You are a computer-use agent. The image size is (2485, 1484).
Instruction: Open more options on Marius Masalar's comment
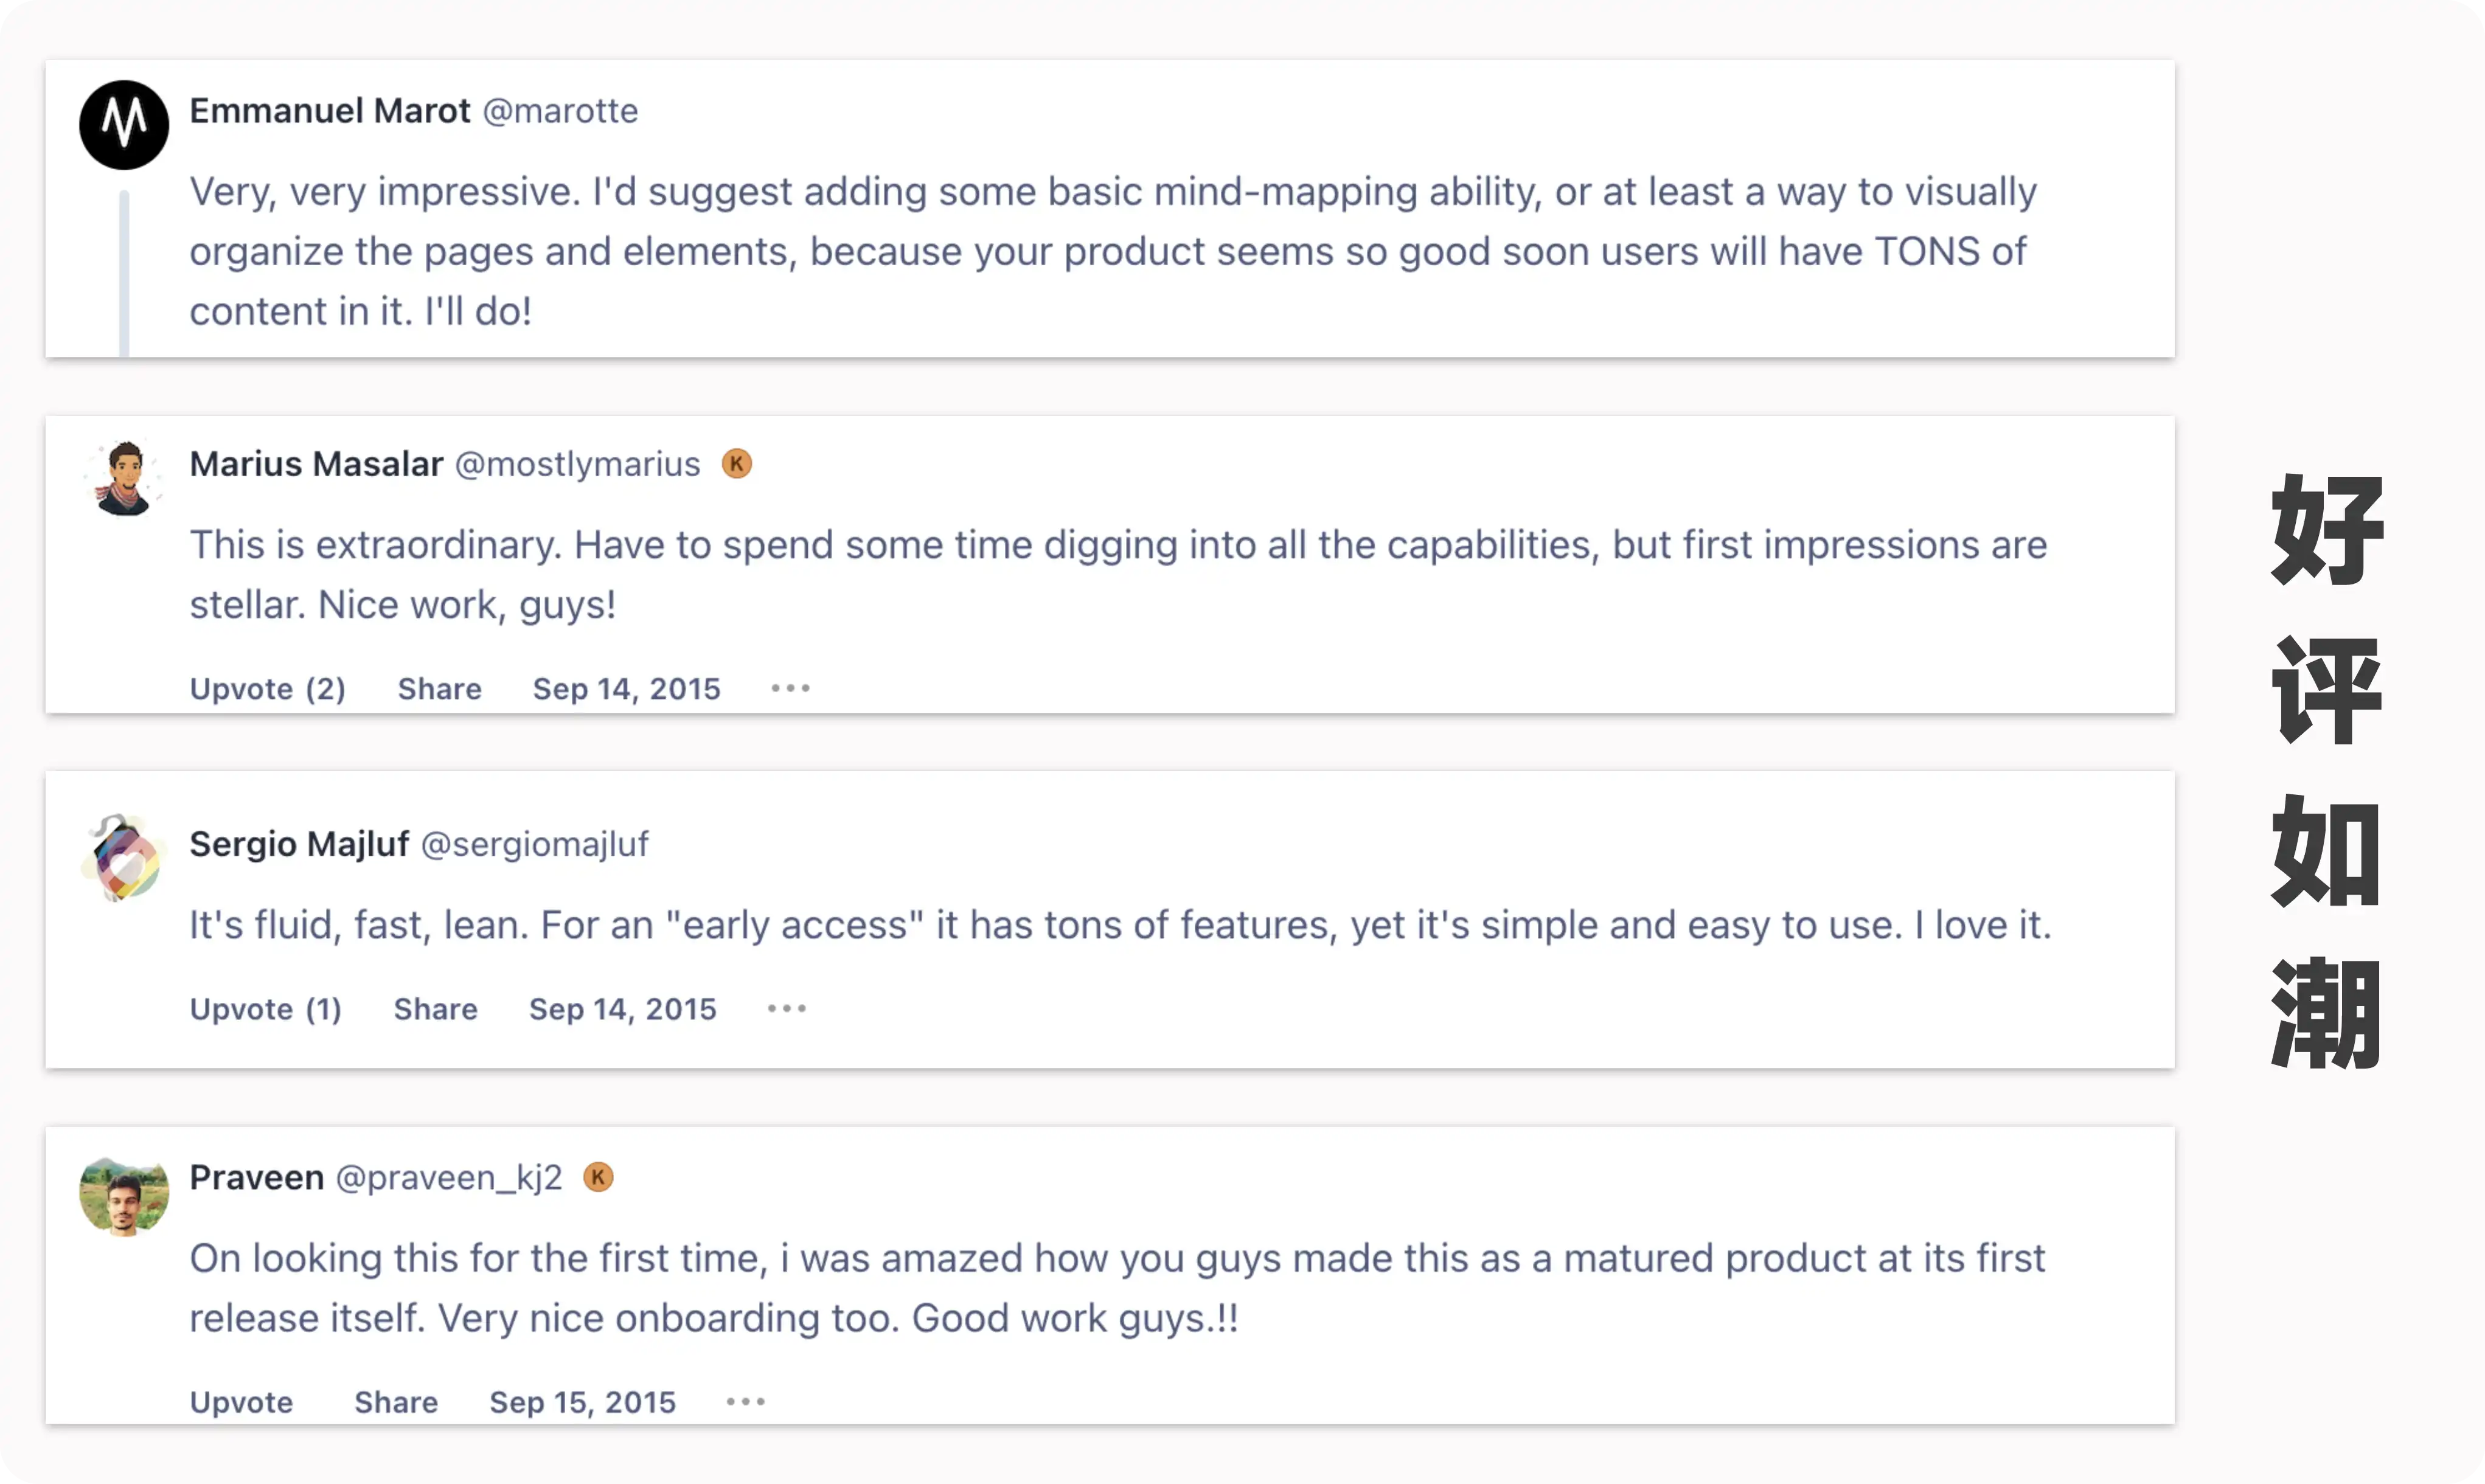790,688
